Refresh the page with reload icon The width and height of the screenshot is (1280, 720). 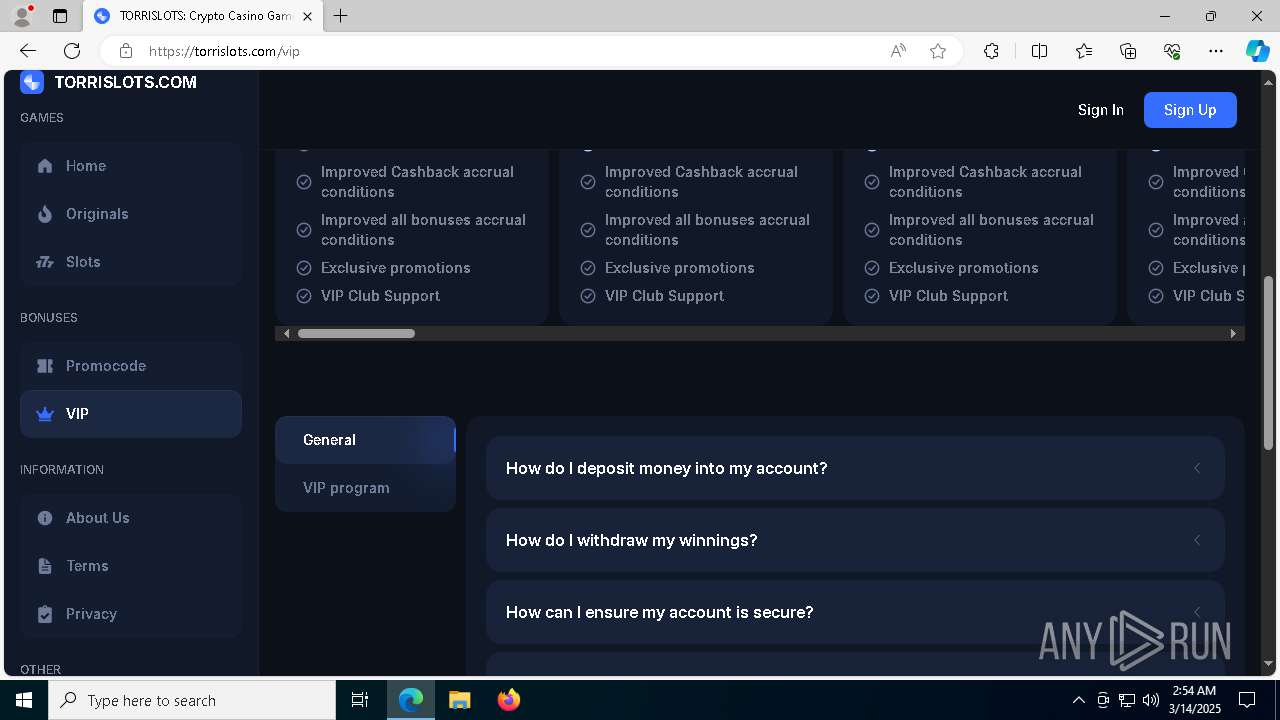click(x=72, y=51)
